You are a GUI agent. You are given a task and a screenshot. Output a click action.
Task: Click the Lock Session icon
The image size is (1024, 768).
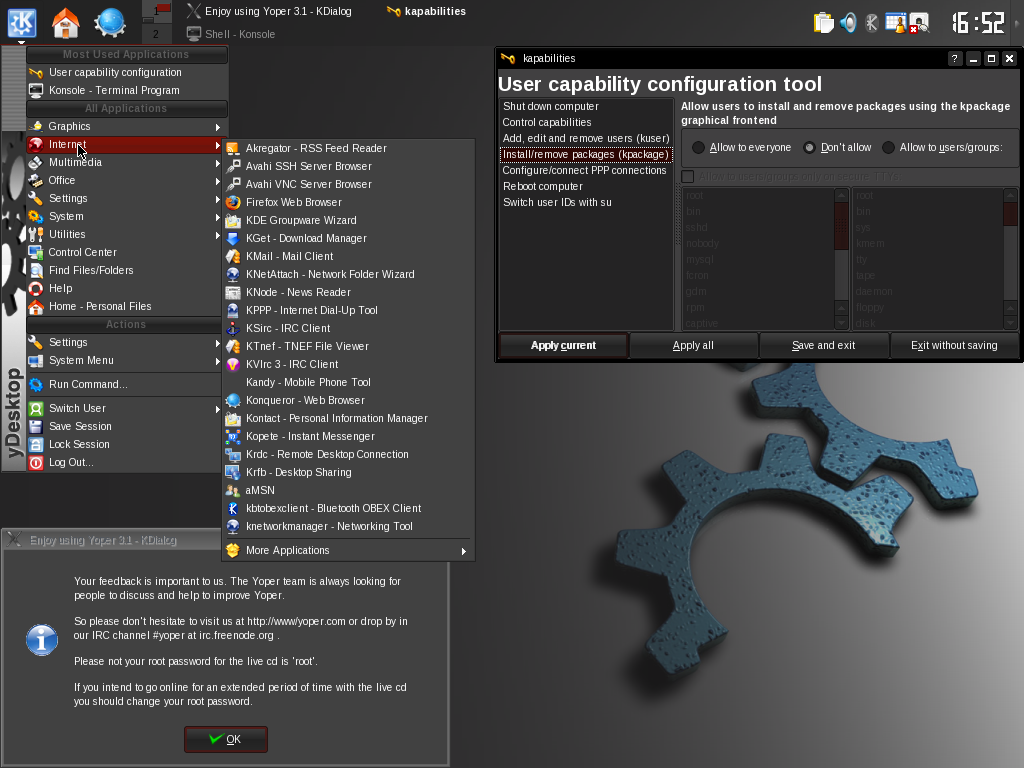point(36,444)
